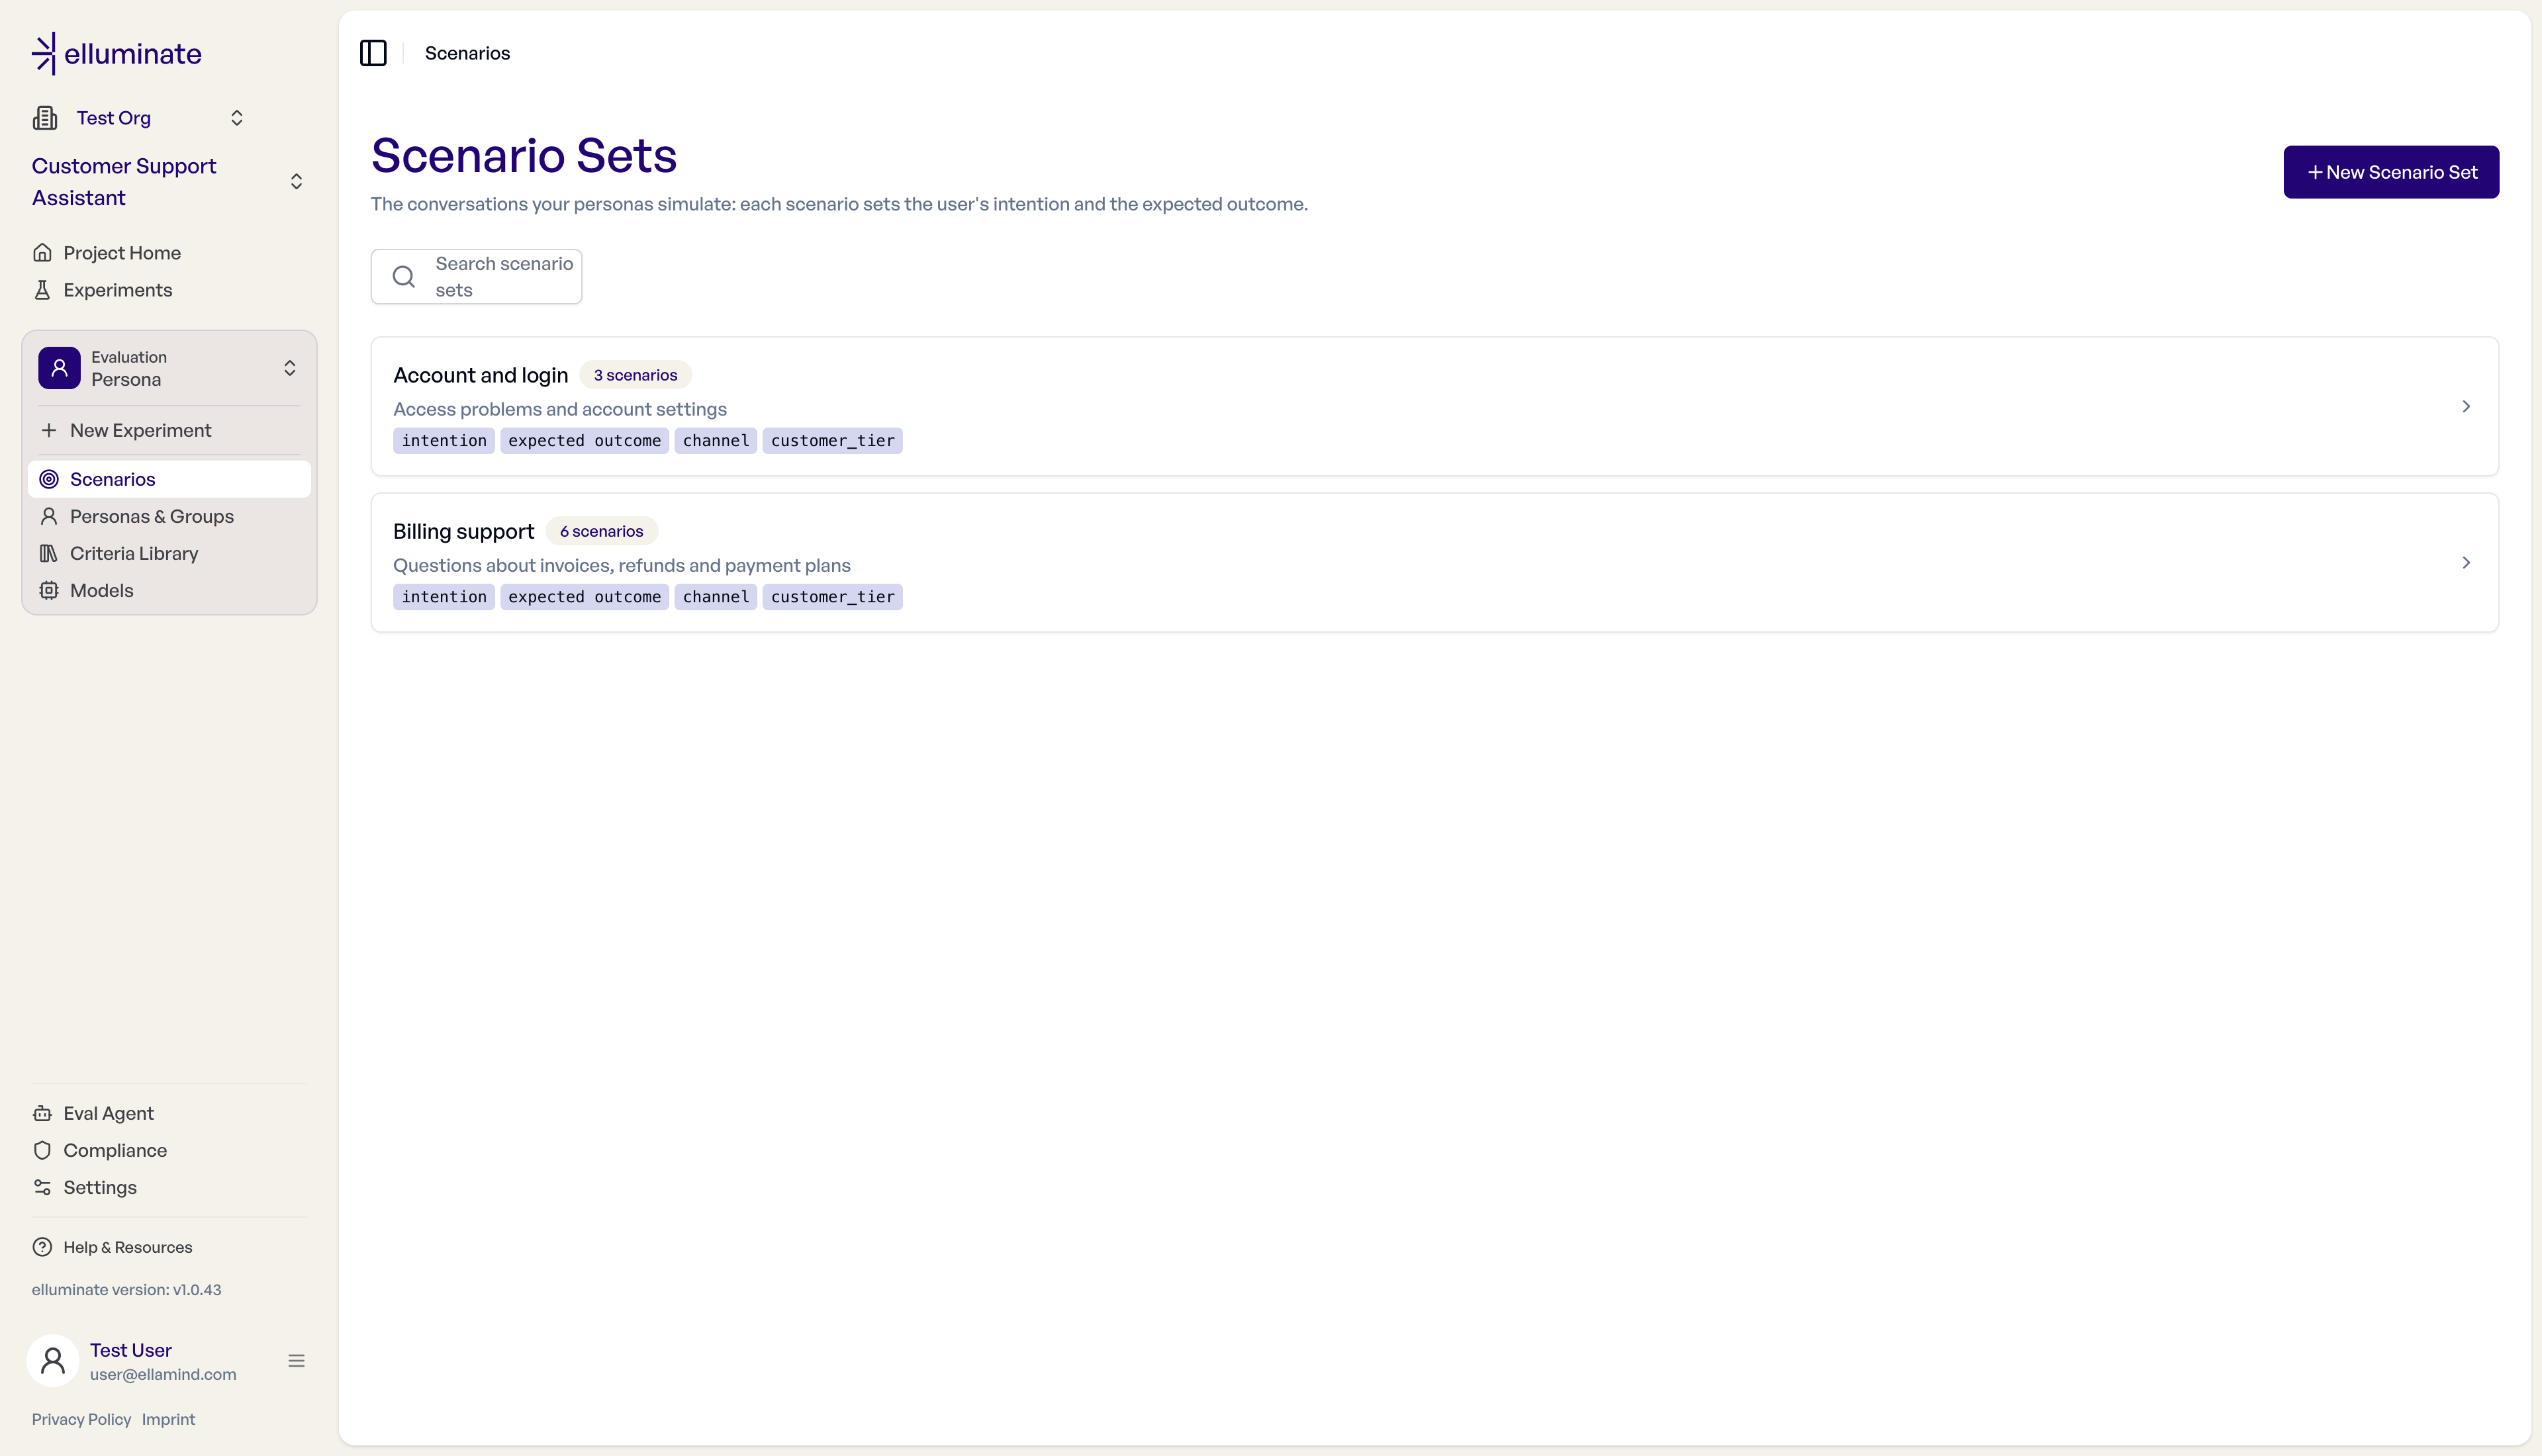
Task: Click the Personas & Groups person icon
Action: tap(49, 516)
